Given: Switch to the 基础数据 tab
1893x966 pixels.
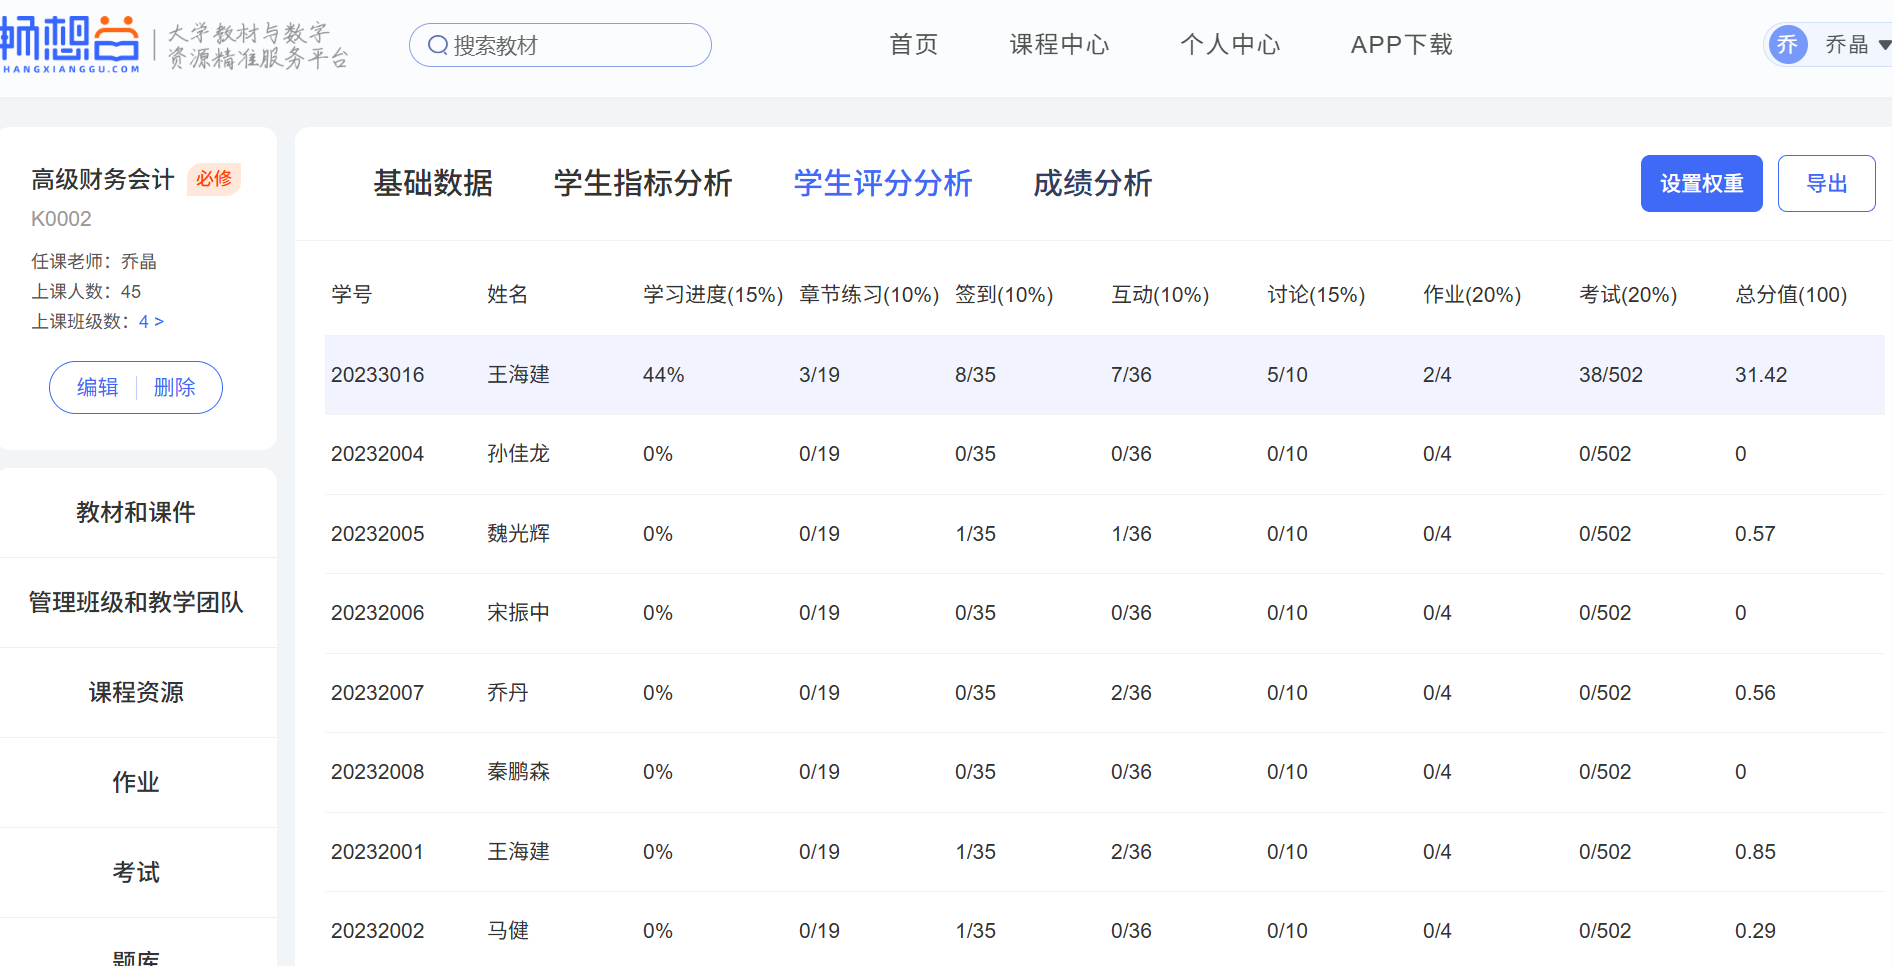Looking at the screenshot, I should click(433, 183).
